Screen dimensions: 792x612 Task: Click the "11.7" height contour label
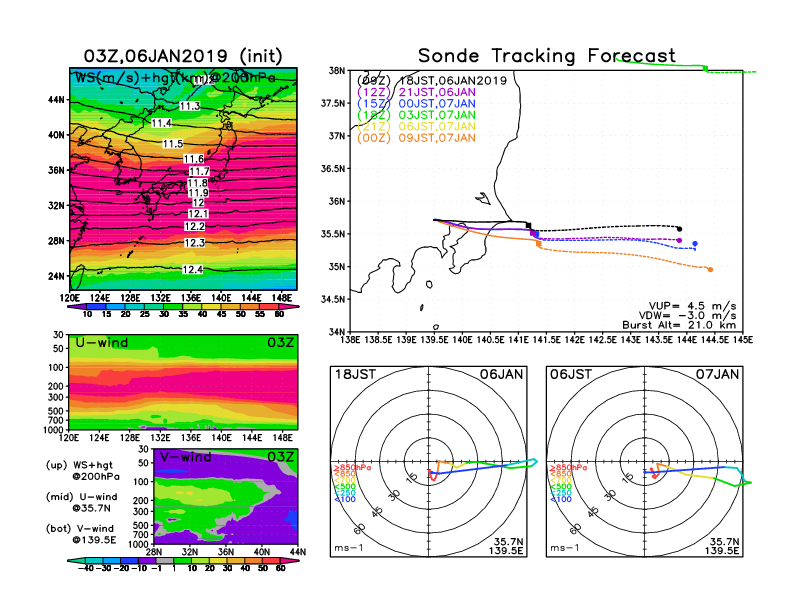tap(200, 172)
